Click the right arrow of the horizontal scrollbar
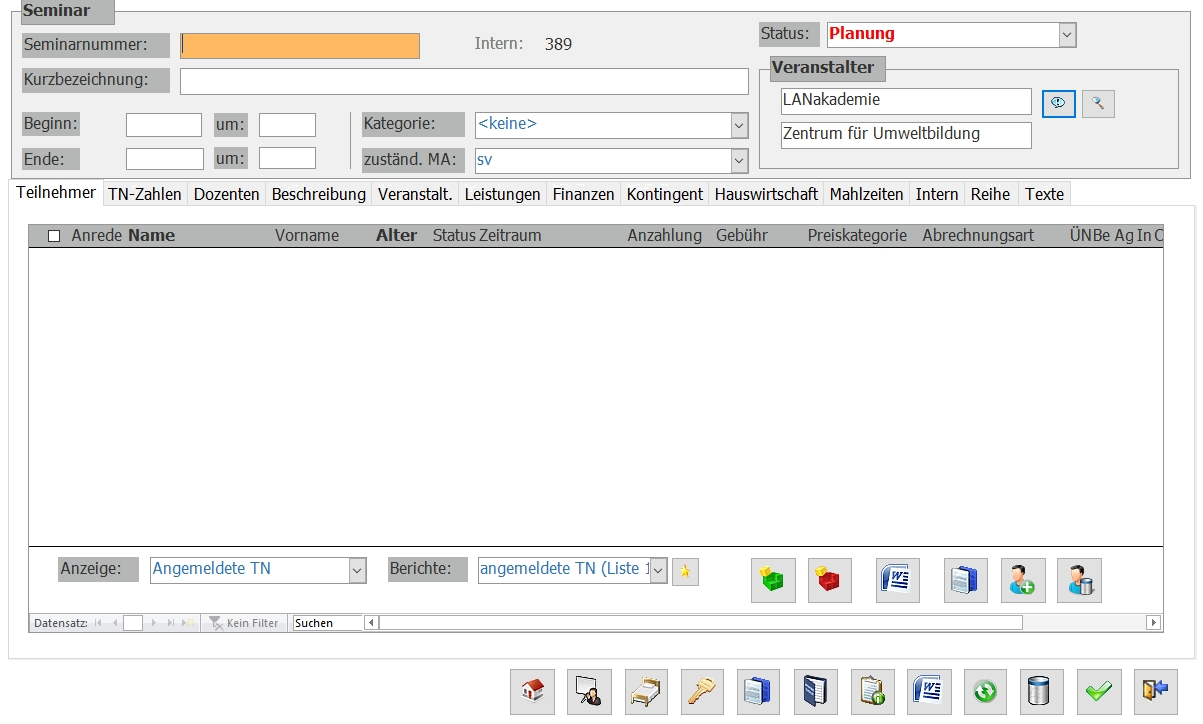 click(x=1153, y=623)
